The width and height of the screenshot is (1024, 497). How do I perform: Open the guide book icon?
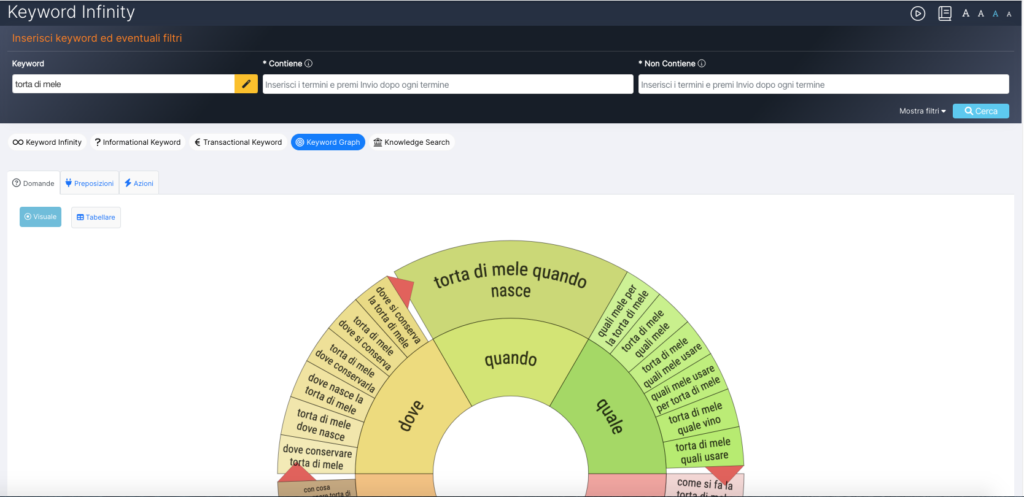pyautogui.click(x=944, y=13)
